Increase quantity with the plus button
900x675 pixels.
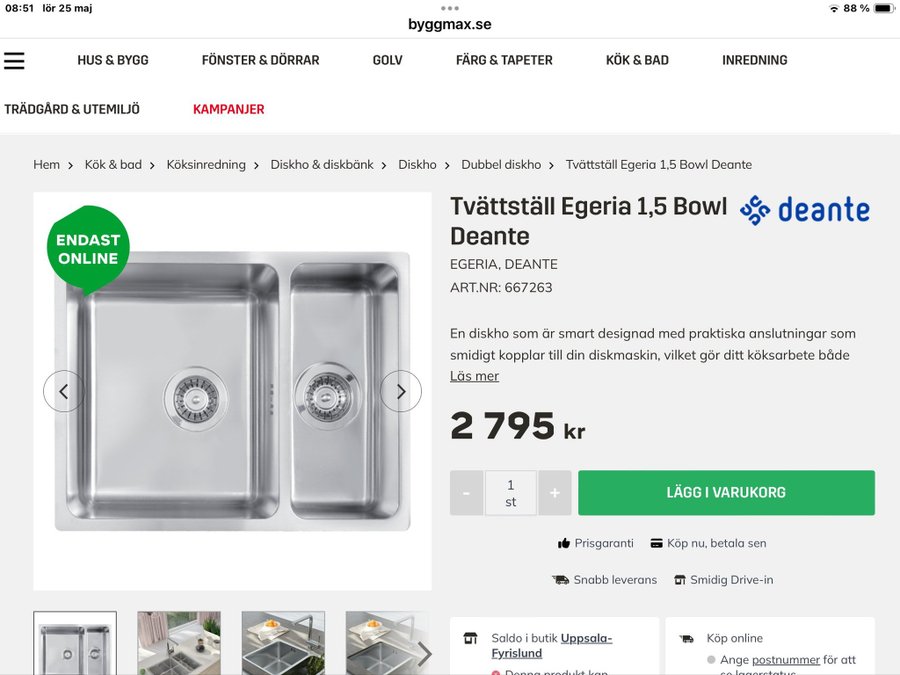tap(554, 492)
